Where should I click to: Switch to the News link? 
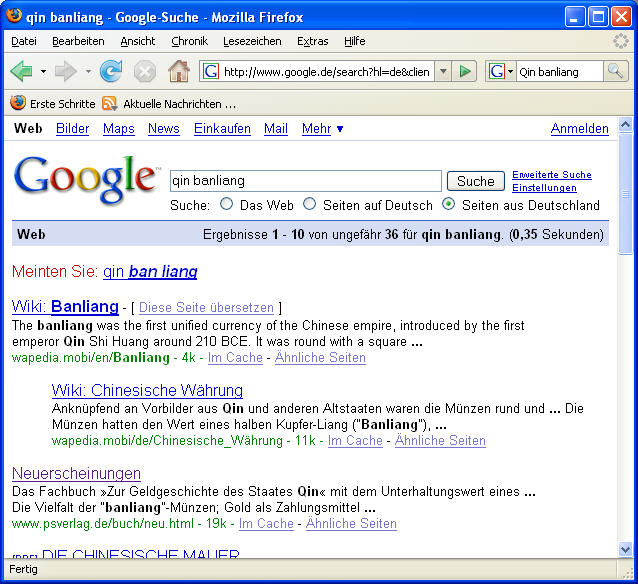click(x=164, y=129)
